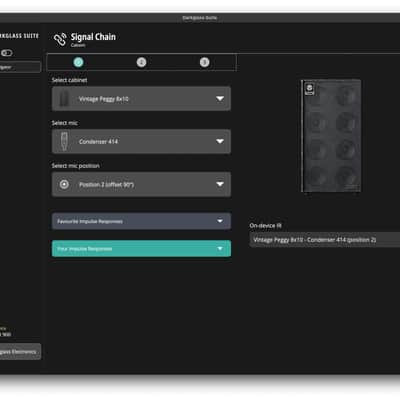Click the logo badge on cabinet image
This screenshot has height=400, width=400.
point(309,89)
